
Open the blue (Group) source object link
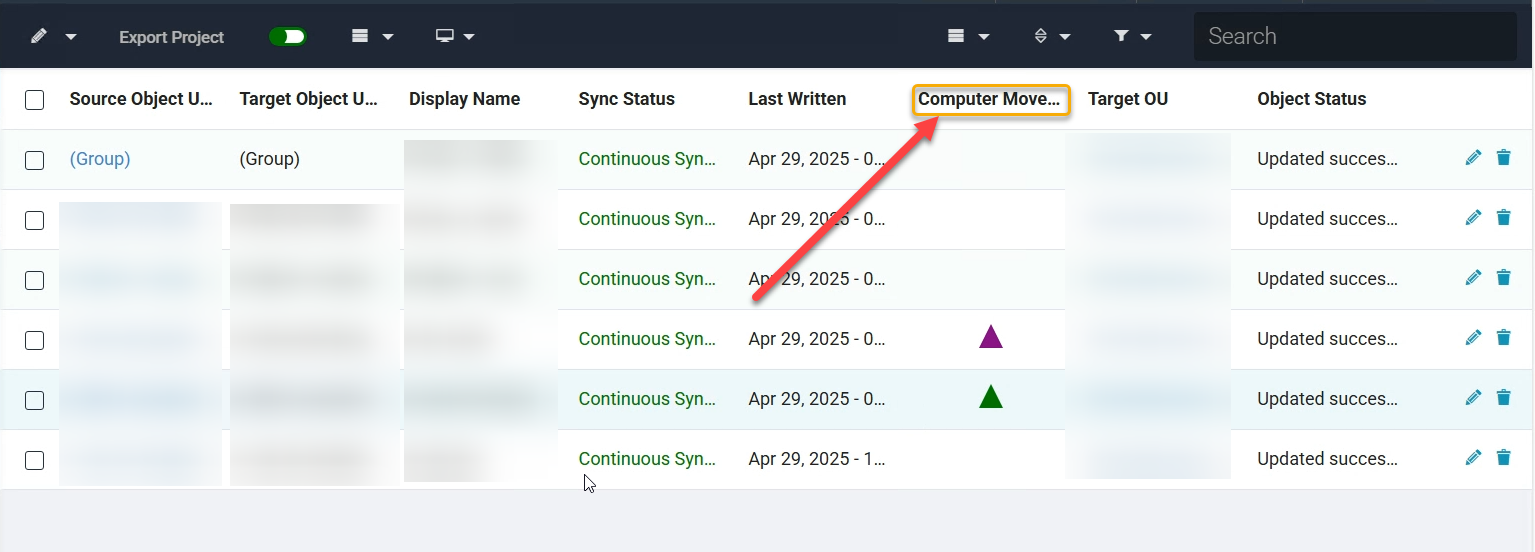pos(100,159)
